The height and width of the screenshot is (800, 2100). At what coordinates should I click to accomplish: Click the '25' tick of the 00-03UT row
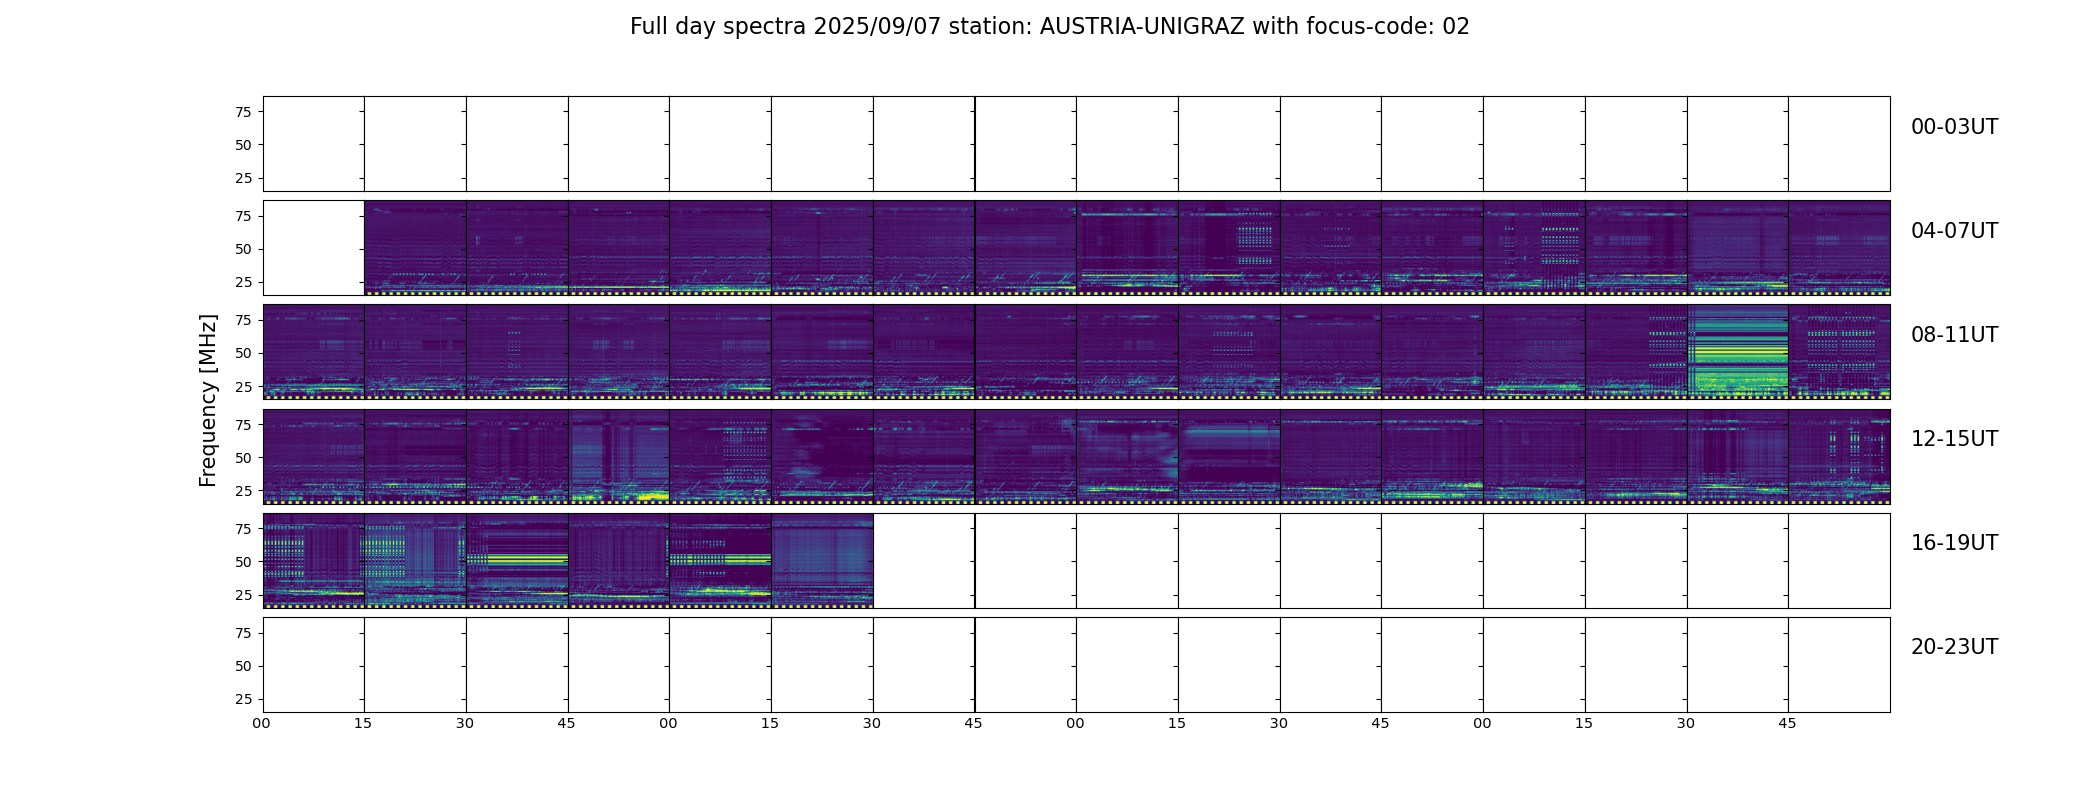[243, 178]
